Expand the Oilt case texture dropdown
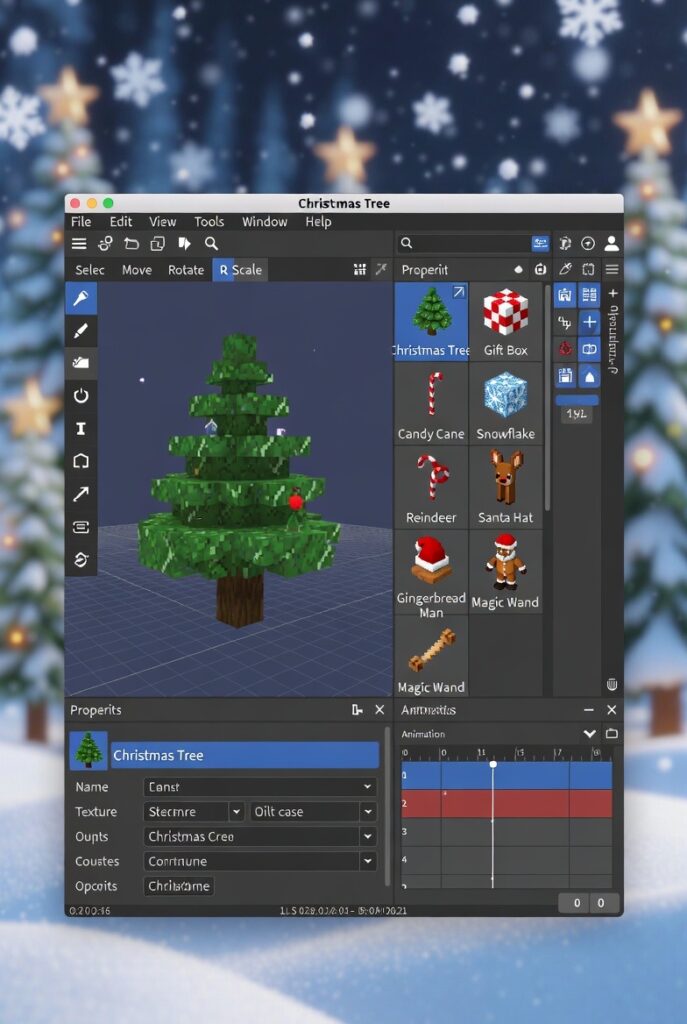Image resolution: width=687 pixels, height=1024 pixels. coord(312,812)
